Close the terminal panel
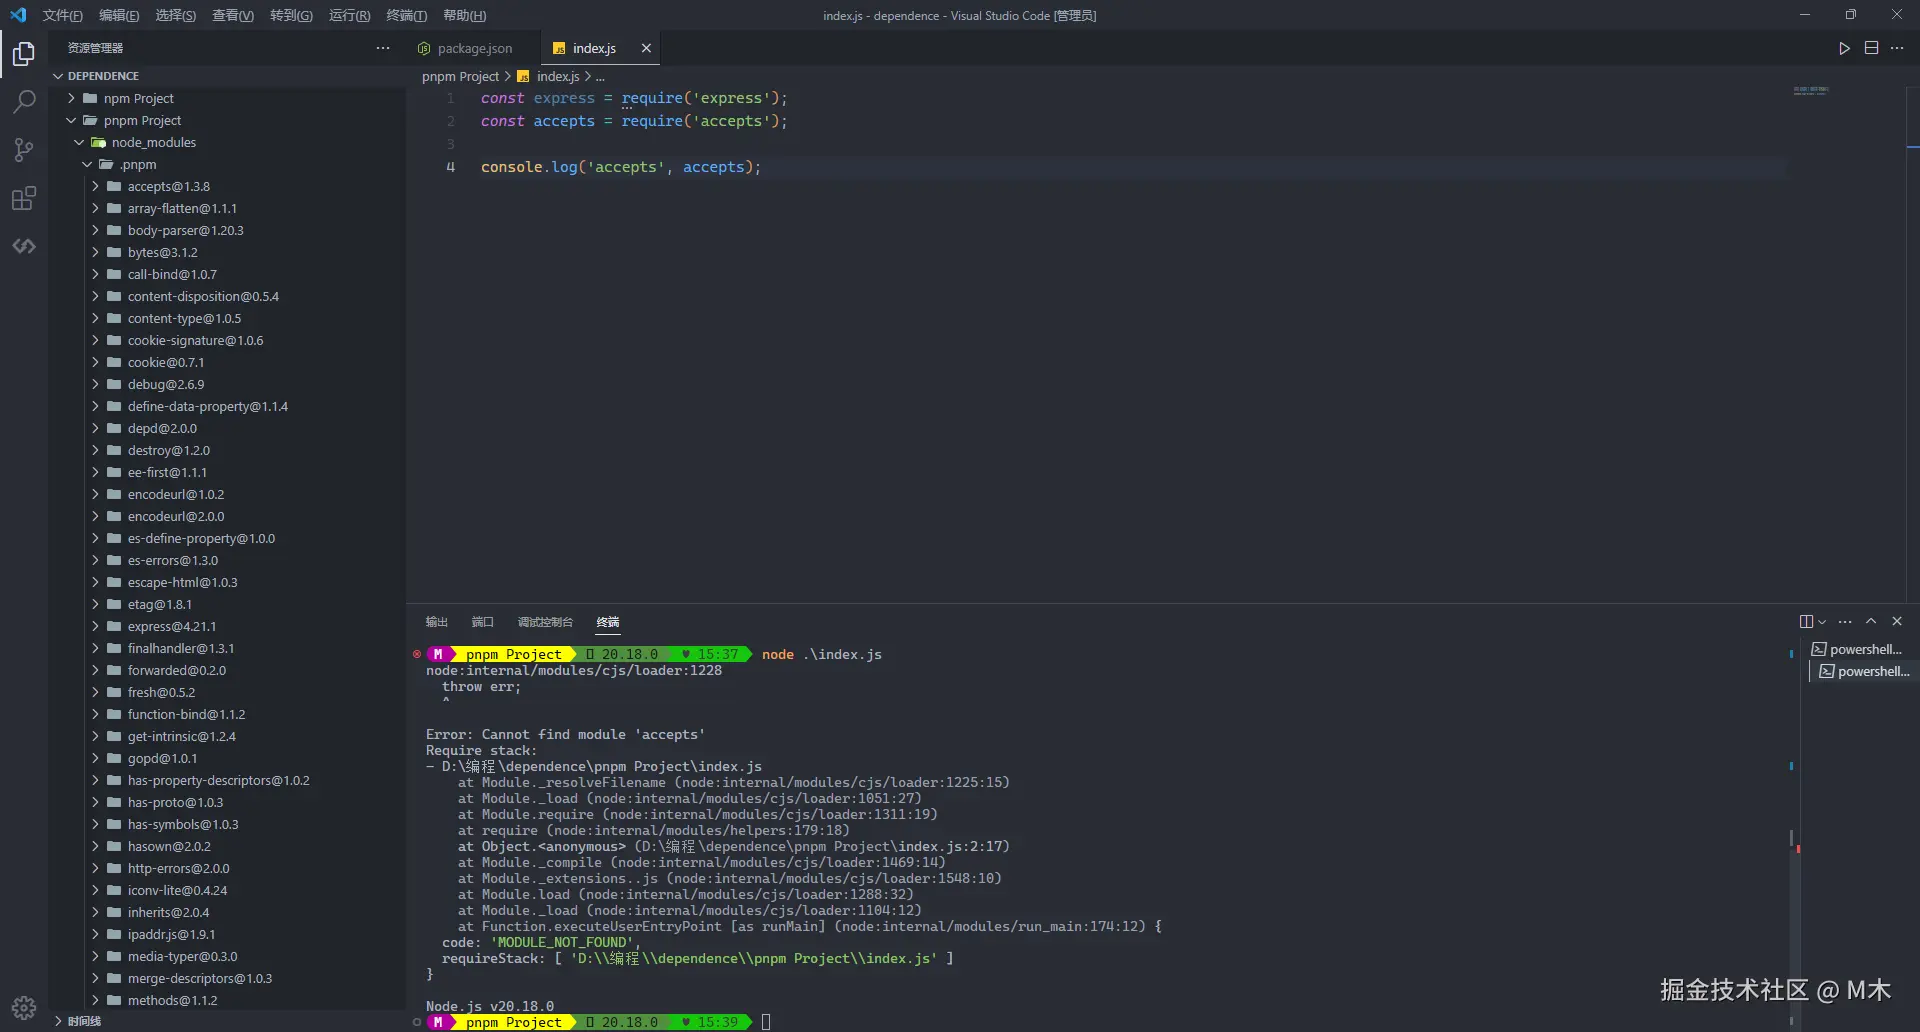Viewport: 1920px width, 1032px height. pyautogui.click(x=1897, y=621)
